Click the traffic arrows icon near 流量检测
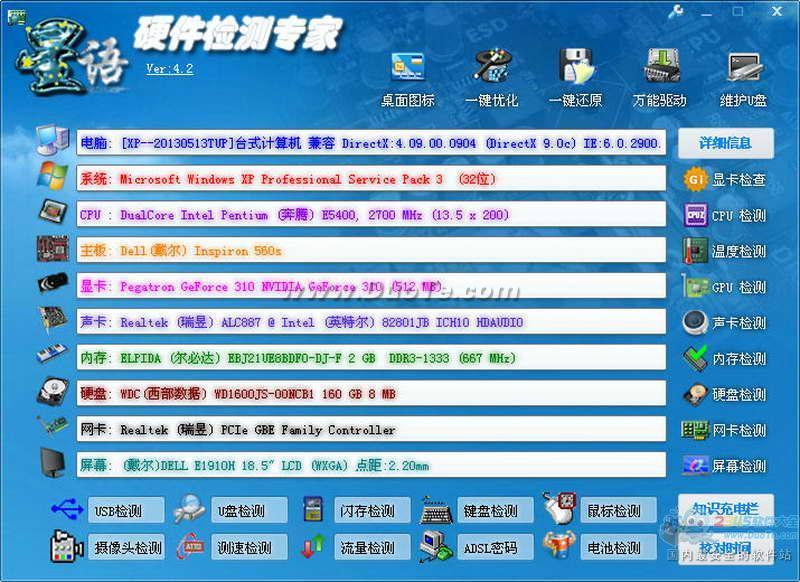Screen dimensions: 800x582 [312, 546]
